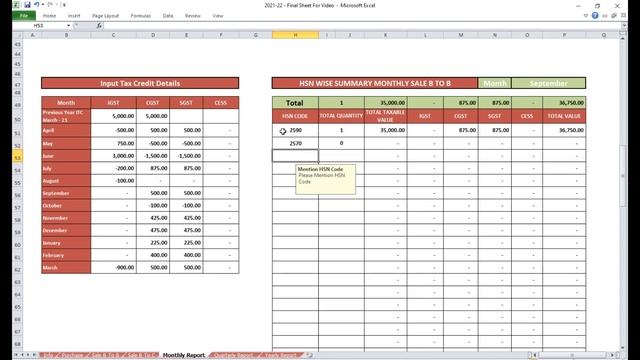Click the Undo icon in Quick Access Toolbar
Viewport: 640px width, 360px height.
[36, 5]
